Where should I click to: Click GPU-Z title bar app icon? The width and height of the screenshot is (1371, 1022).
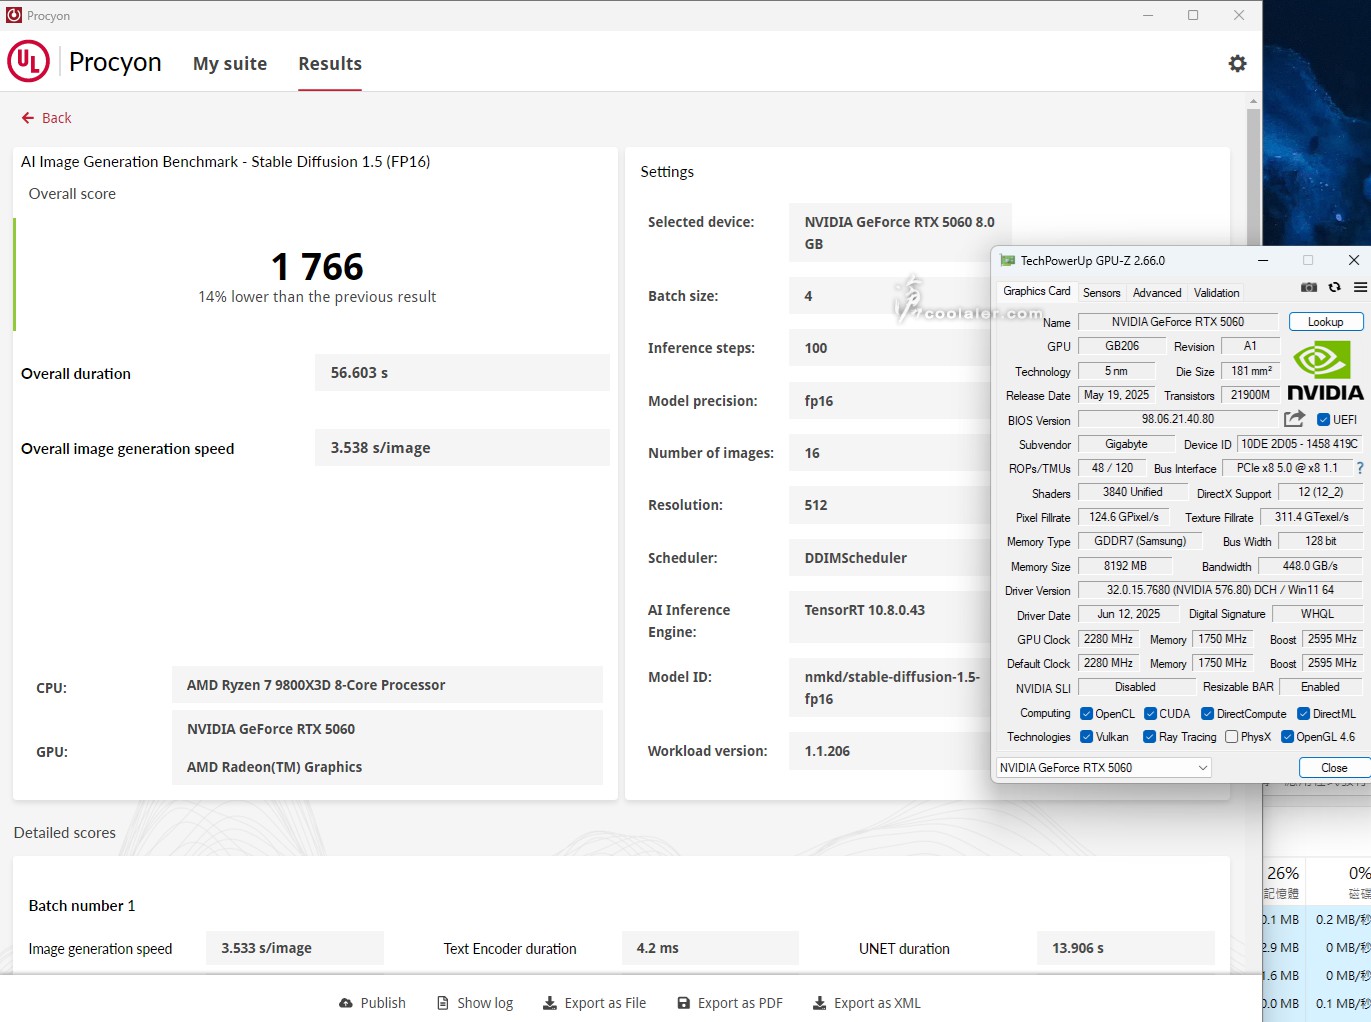1008,261
